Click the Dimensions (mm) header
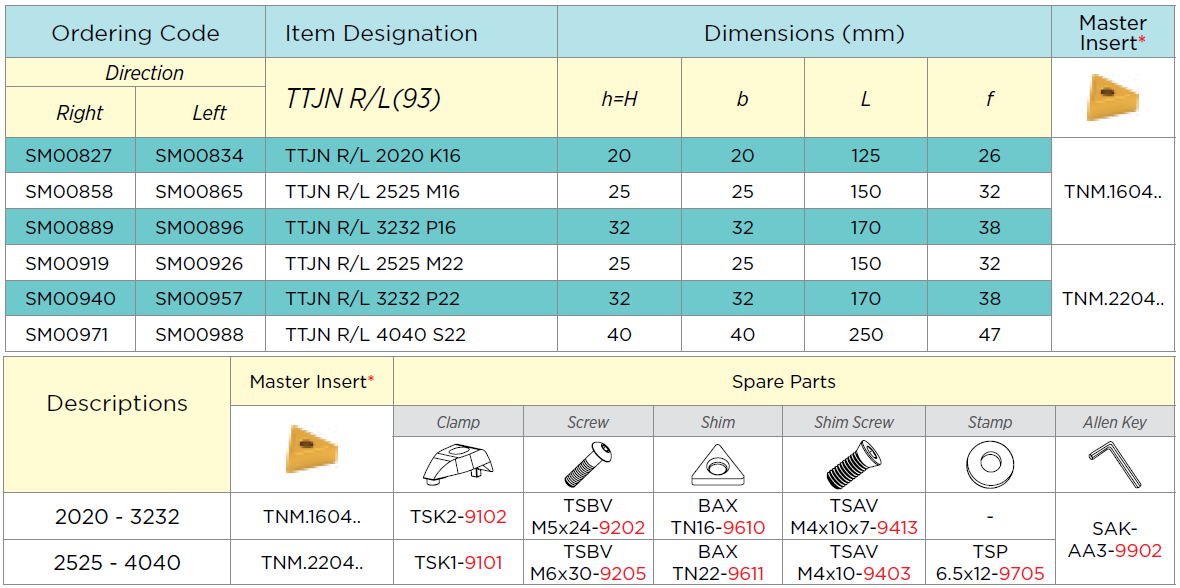Viewport: 1180px width, 588px height. (x=804, y=33)
